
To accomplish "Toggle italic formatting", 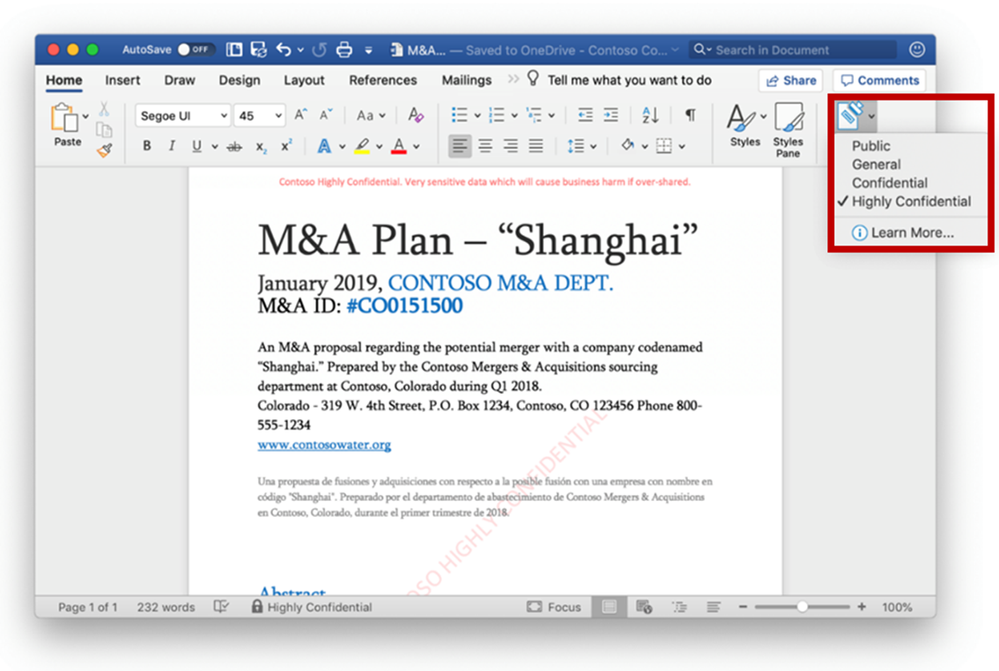I will pyautogui.click(x=171, y=146).
